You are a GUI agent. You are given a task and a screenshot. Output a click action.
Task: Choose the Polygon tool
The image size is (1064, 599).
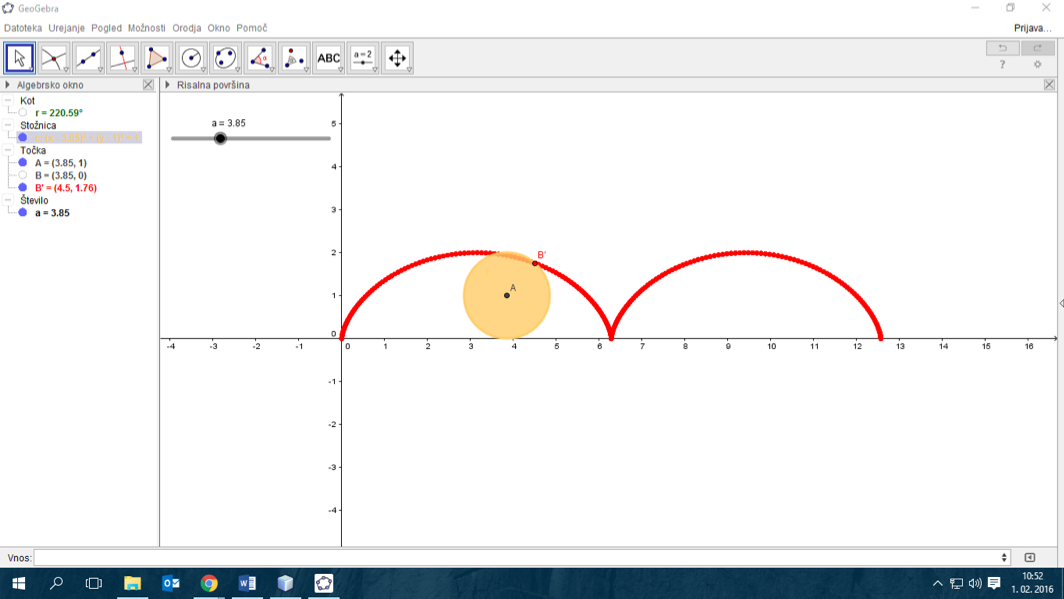coord(157,58)
